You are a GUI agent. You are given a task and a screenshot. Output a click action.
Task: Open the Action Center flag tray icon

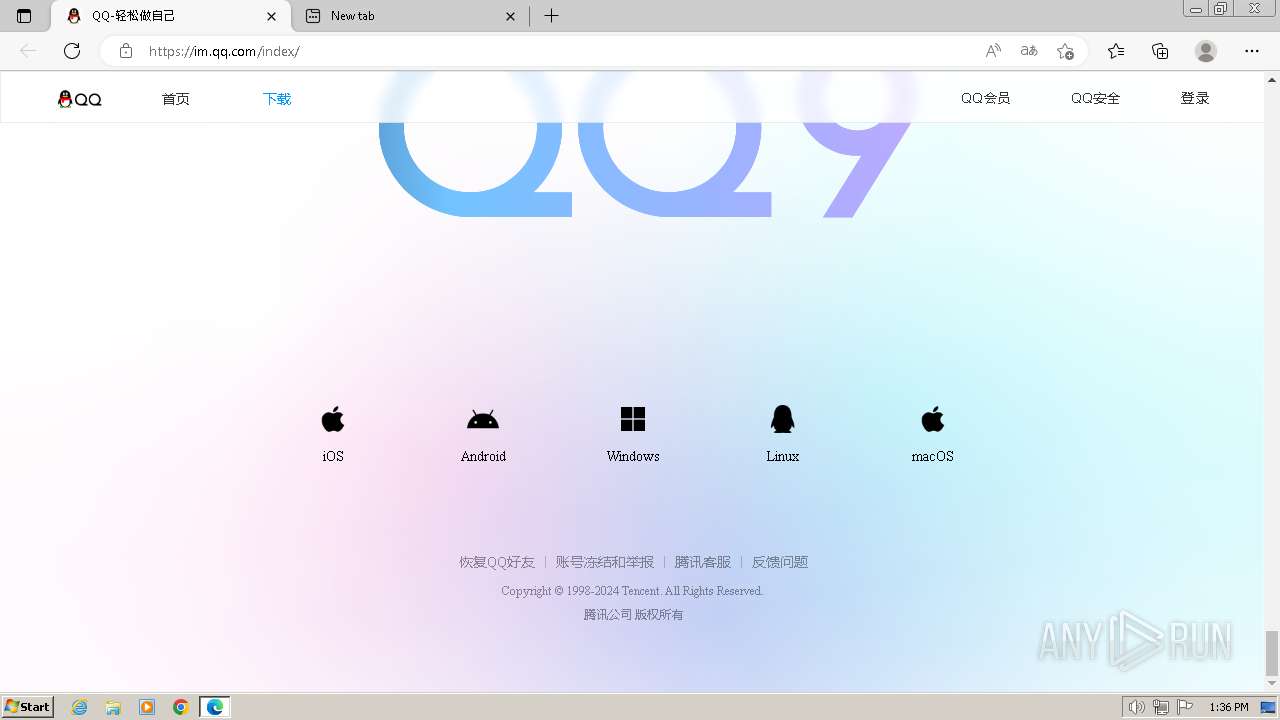point(1185,707)
